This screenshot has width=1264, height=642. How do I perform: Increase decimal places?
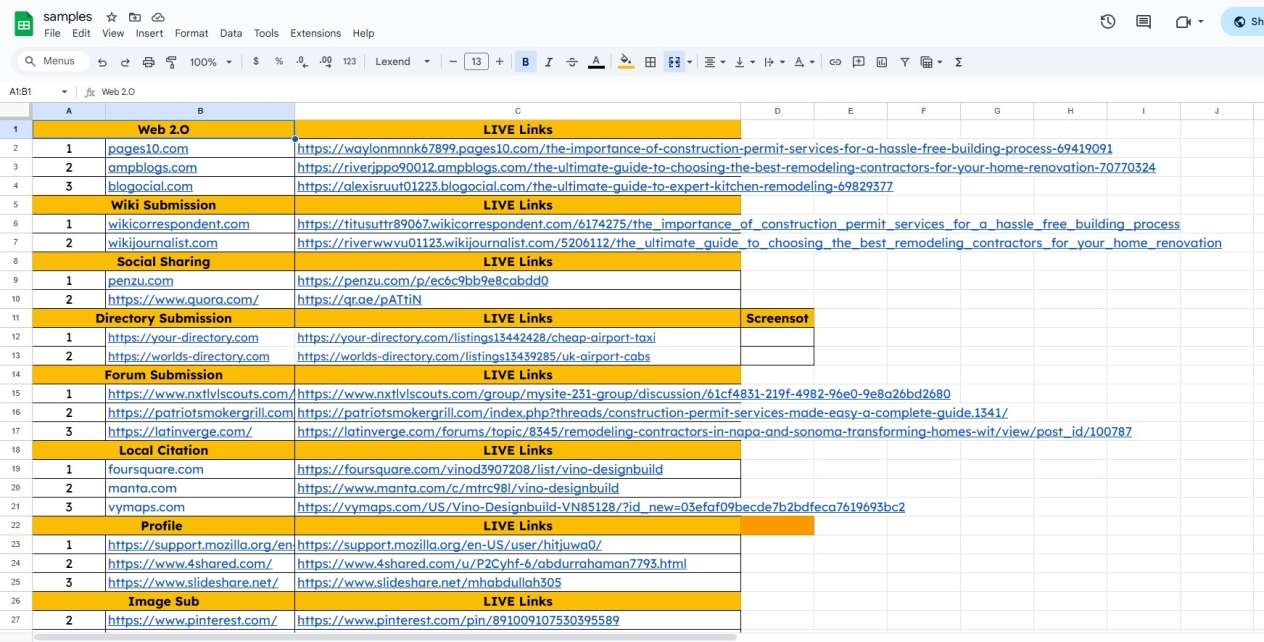[x=325, y=61]
